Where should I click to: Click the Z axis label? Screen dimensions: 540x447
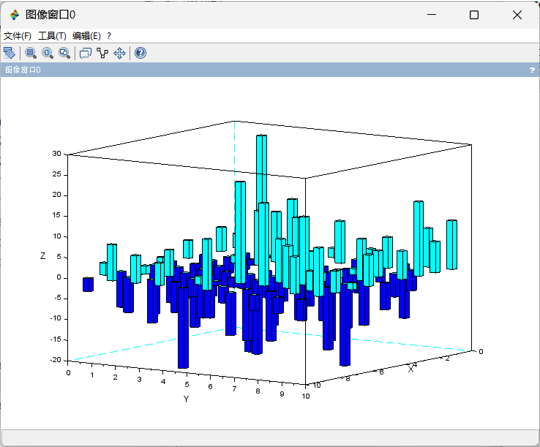[x=43, y=256]
